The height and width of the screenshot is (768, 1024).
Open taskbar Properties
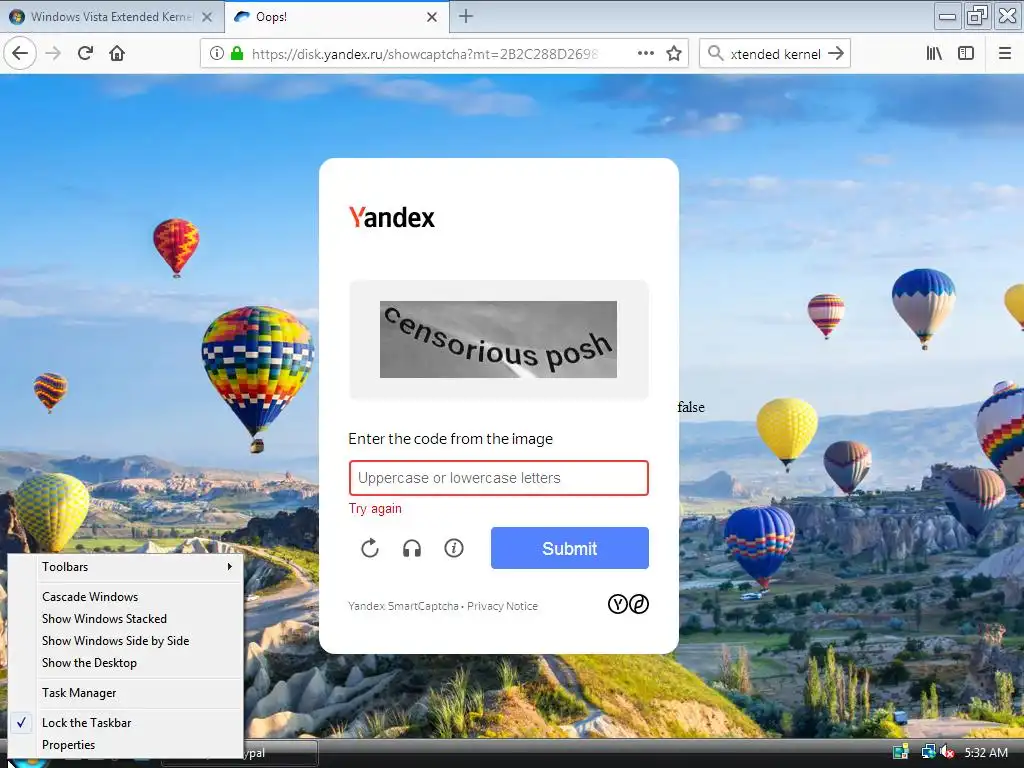[x=125, y=745]
